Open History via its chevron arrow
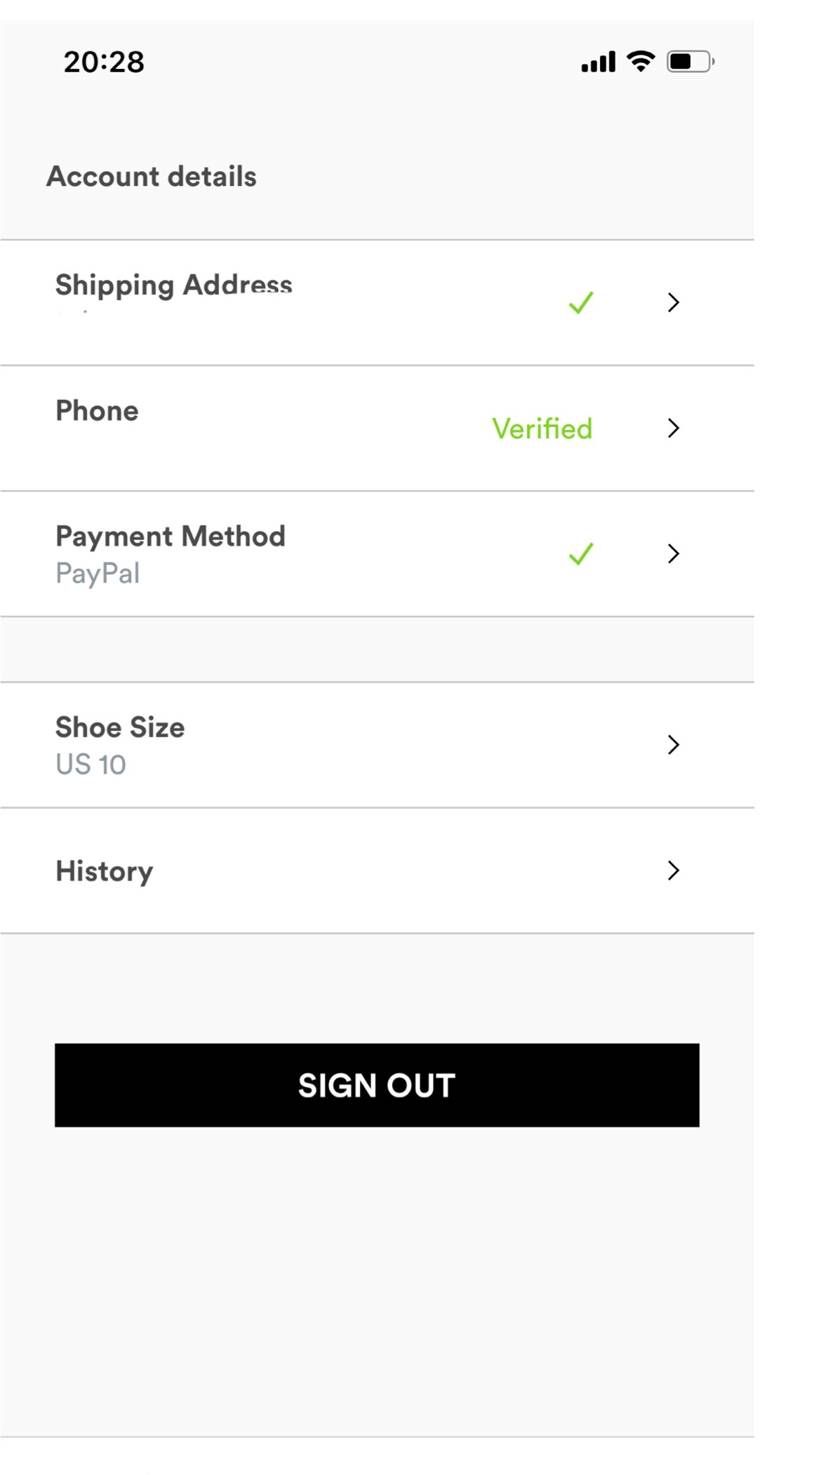 coord(673,870)
